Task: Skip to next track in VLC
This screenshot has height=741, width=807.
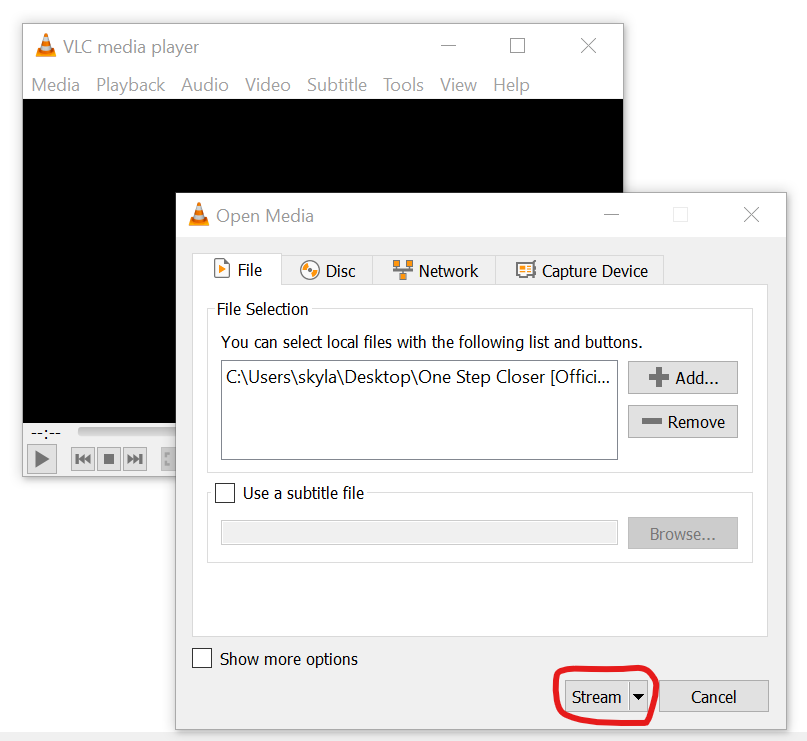Action: pos(135,458)
